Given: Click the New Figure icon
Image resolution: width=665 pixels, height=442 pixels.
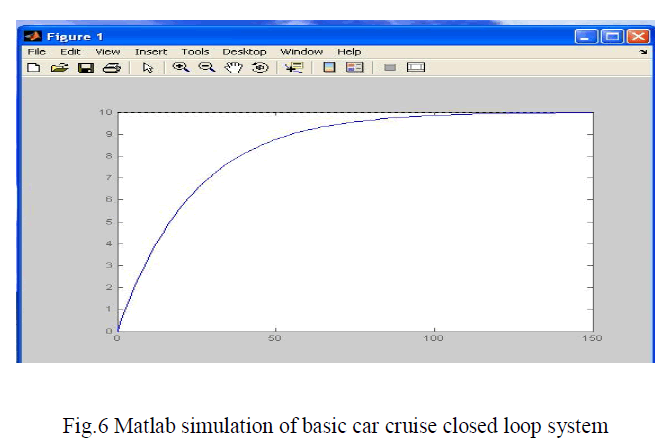Looking at the screenshot, I should pos(33,68).
